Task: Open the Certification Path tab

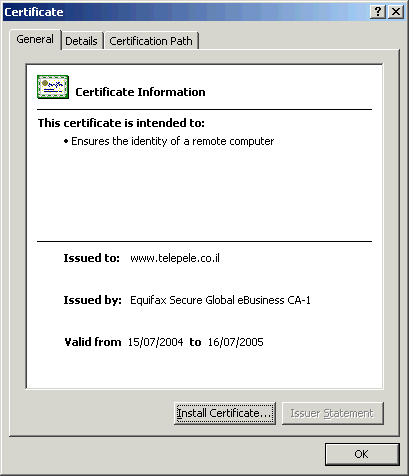Action: 151,41
